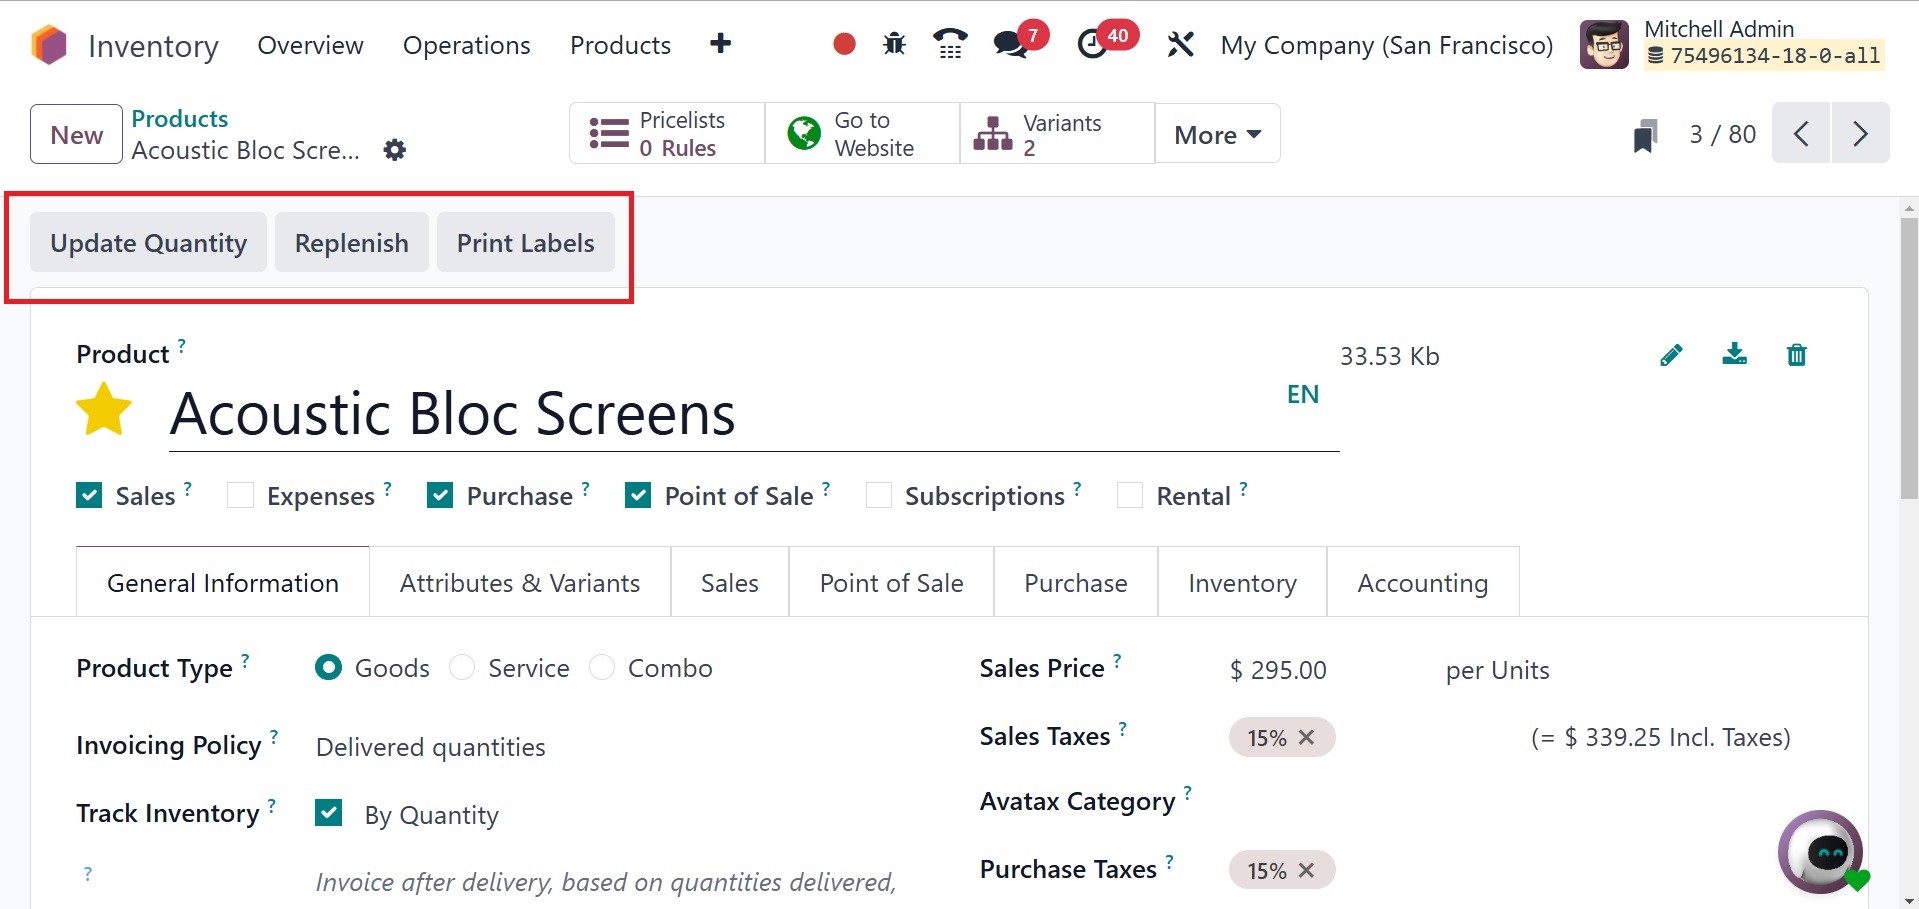The image size is (1919, 909).
Task: Open the activities clock icon
Action: coord(1093,44)
